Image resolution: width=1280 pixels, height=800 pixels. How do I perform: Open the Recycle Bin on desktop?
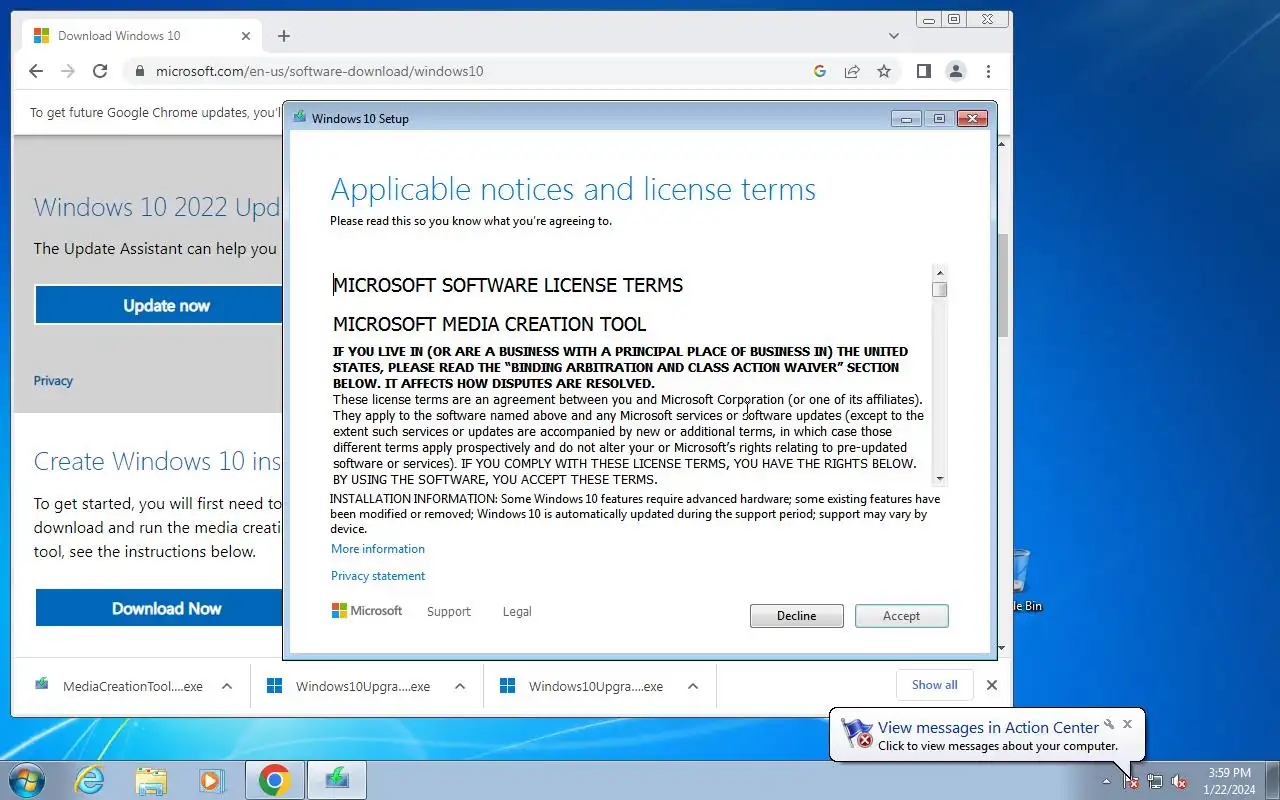click(1020, 580)
